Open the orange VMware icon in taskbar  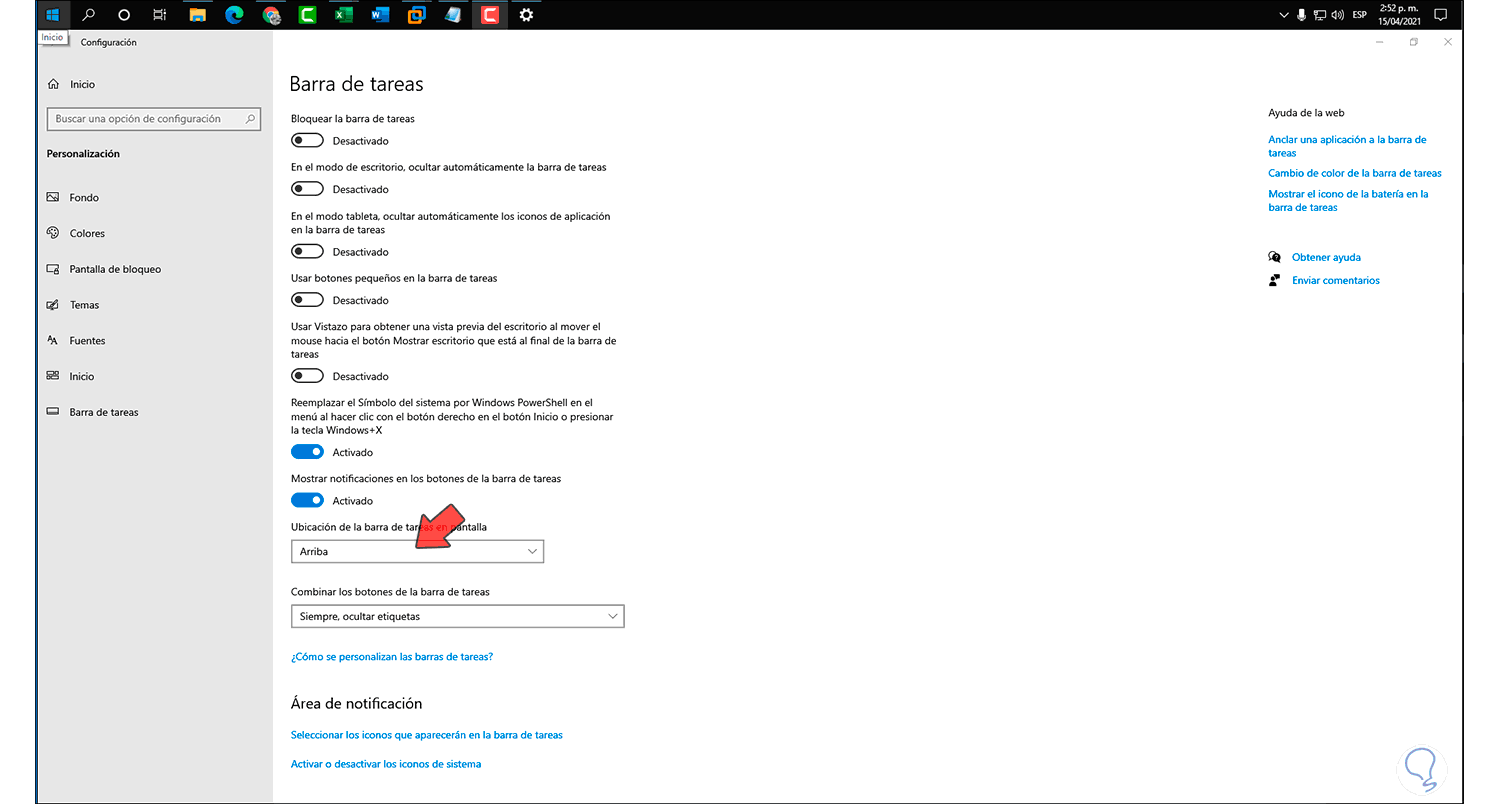[x=416, y=15]
